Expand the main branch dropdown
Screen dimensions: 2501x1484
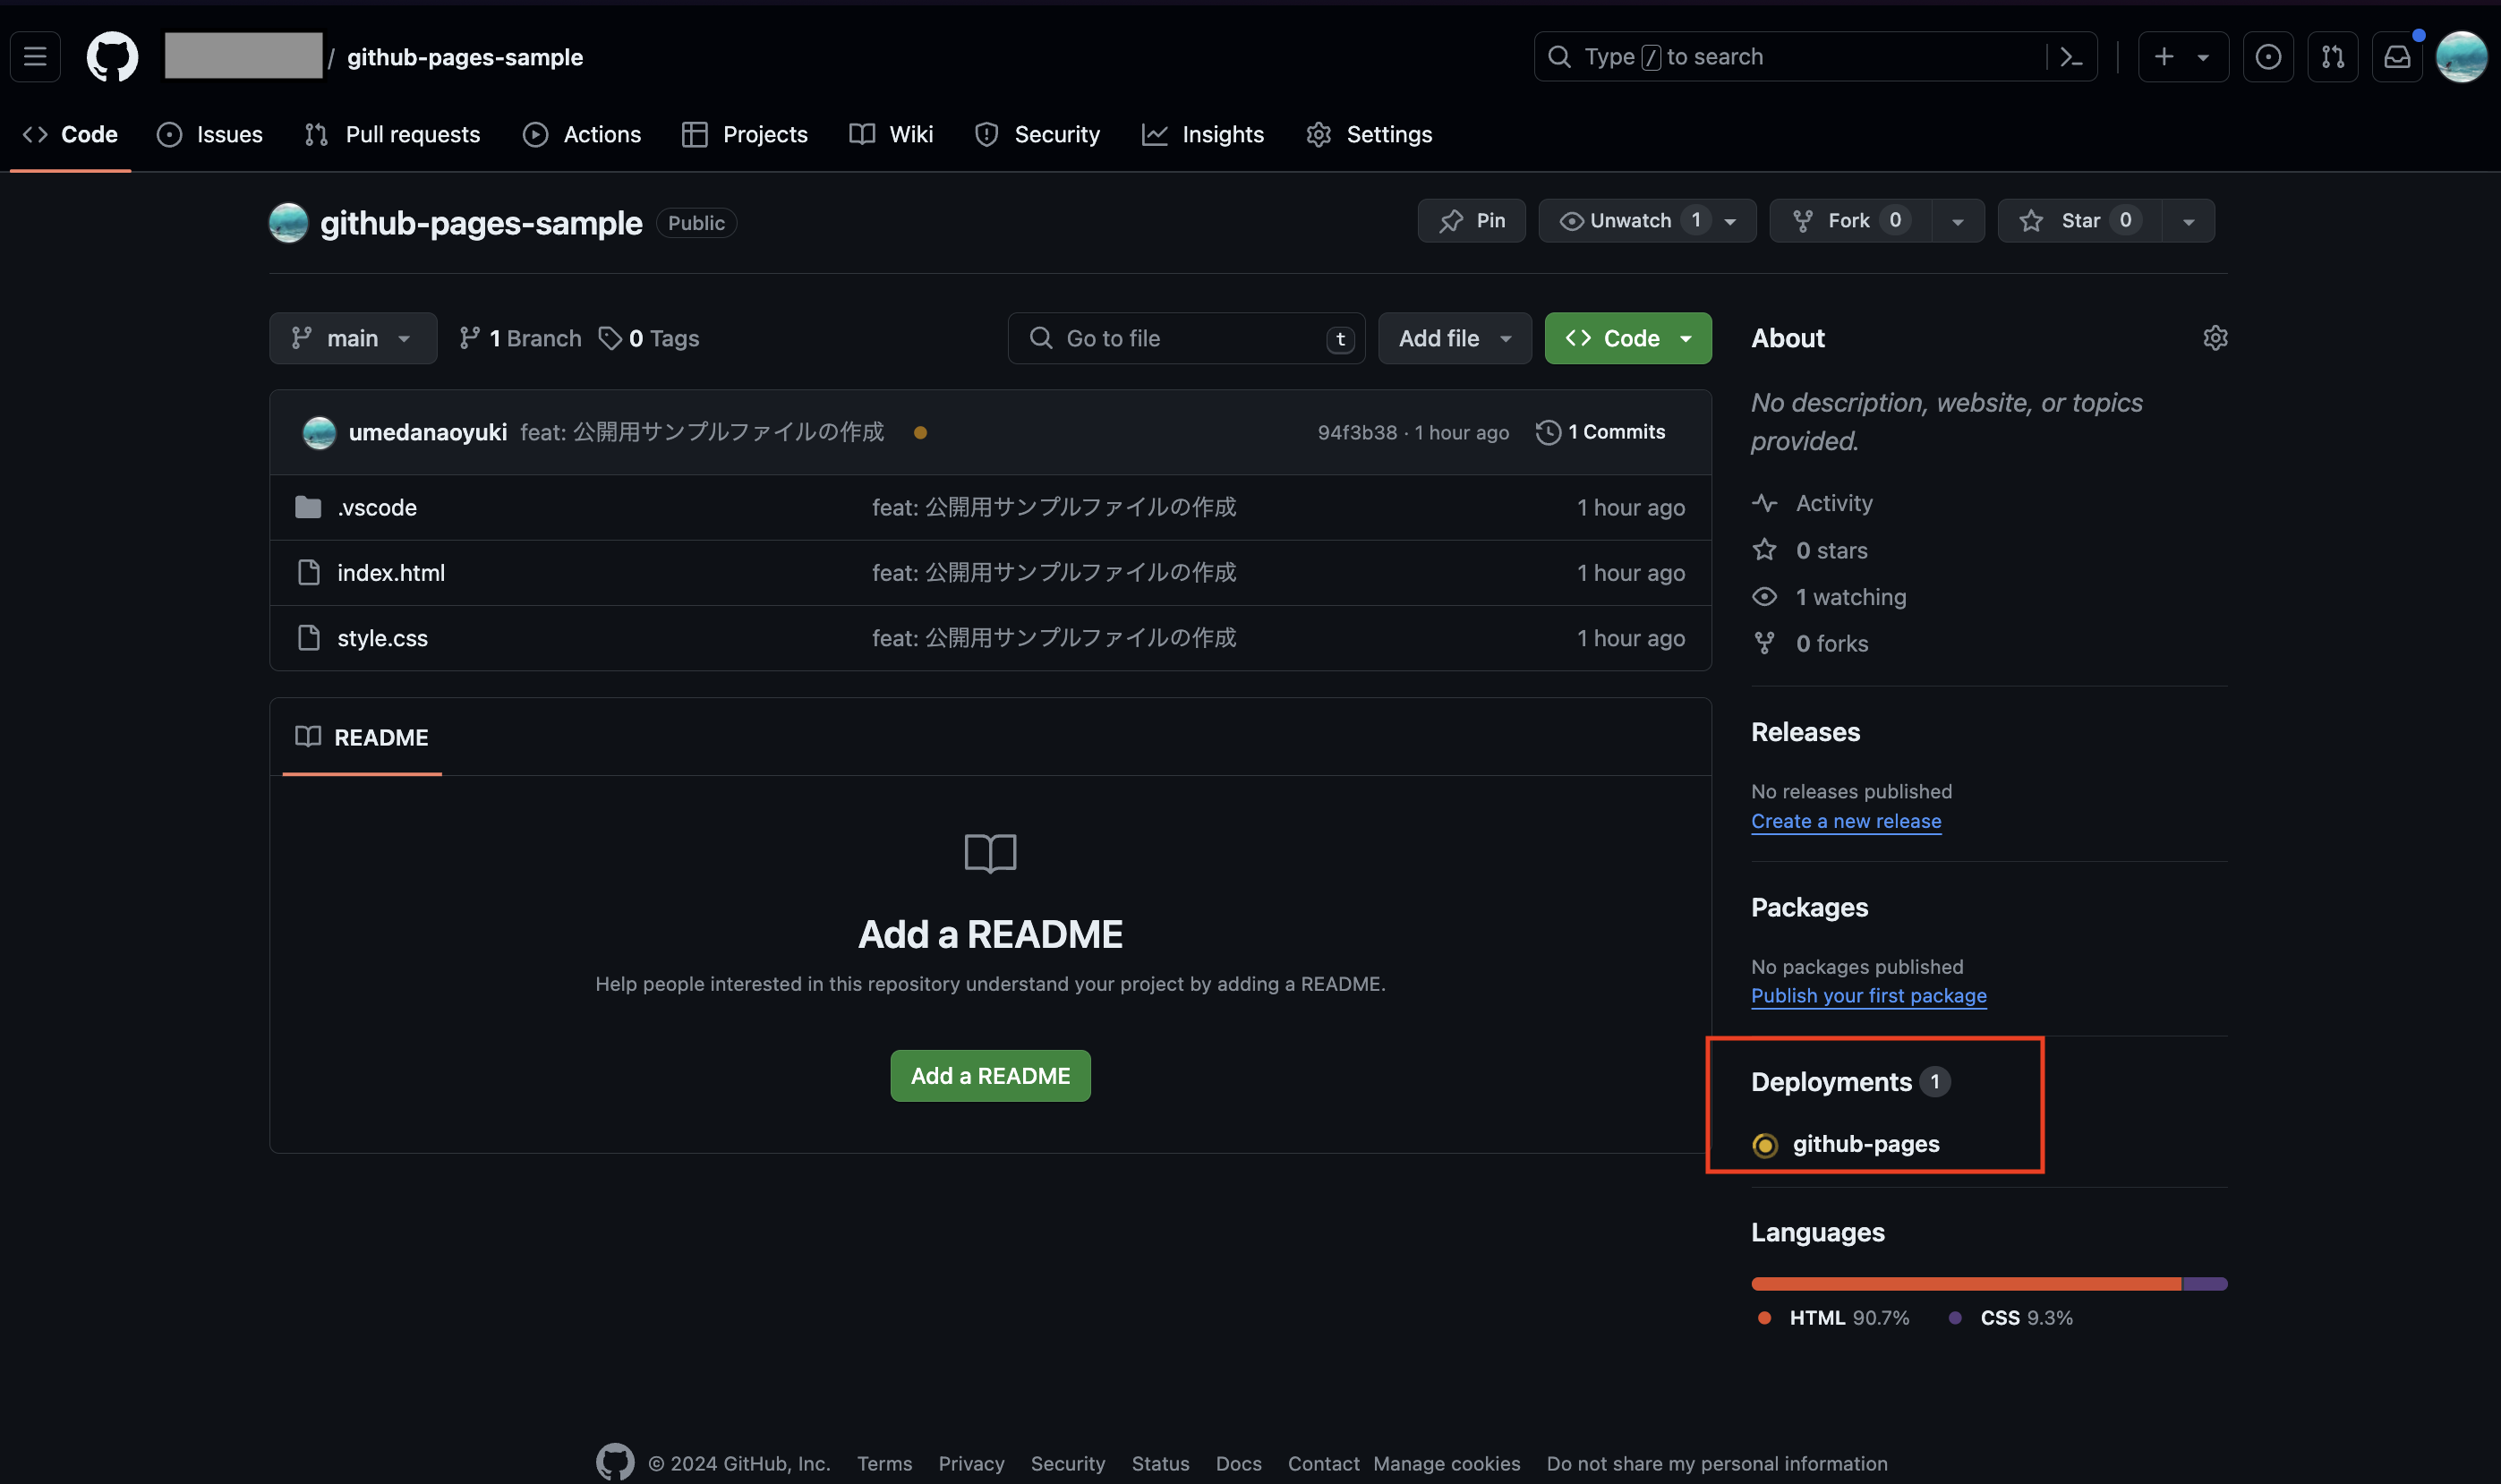pos(352,338)
